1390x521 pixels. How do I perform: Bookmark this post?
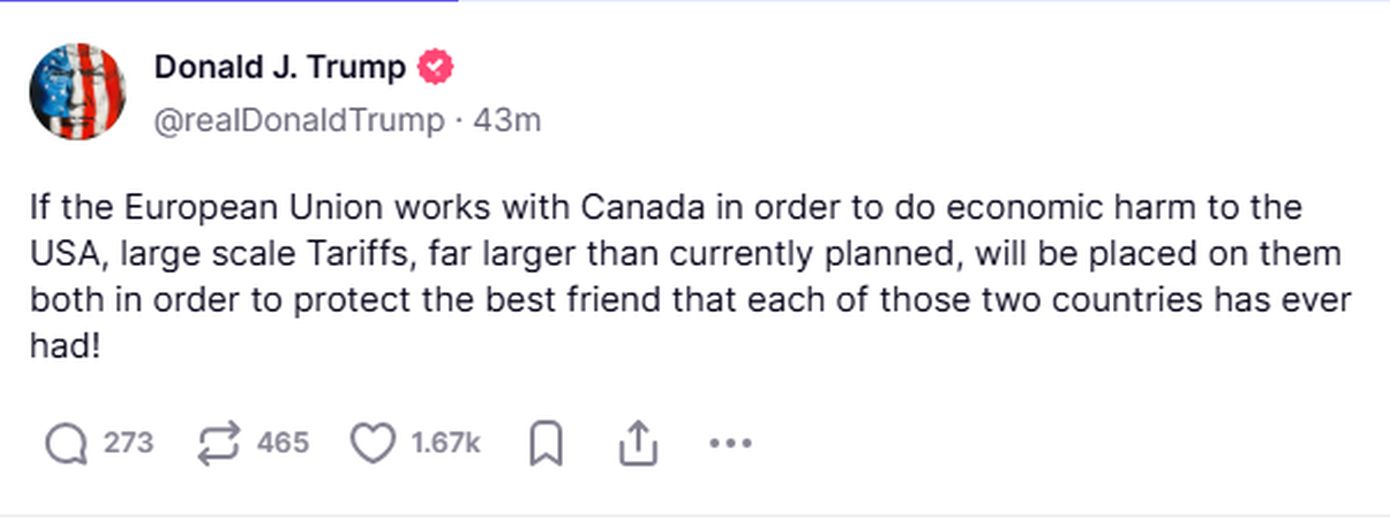pyautogui.click(x=546, y=444)
